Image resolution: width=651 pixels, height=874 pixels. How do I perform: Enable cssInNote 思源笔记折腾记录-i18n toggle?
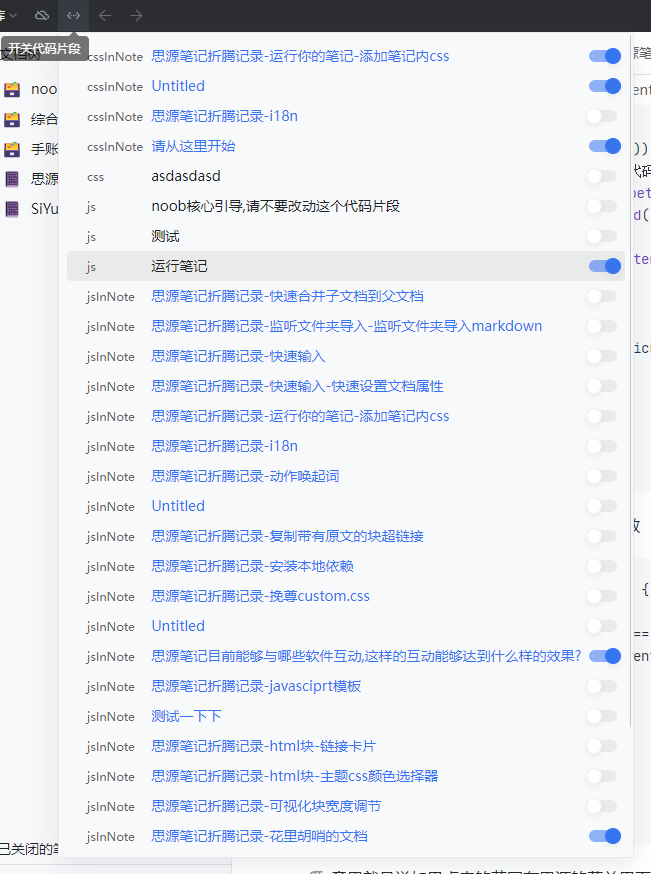pyautogui.click(x=602, y=116)
